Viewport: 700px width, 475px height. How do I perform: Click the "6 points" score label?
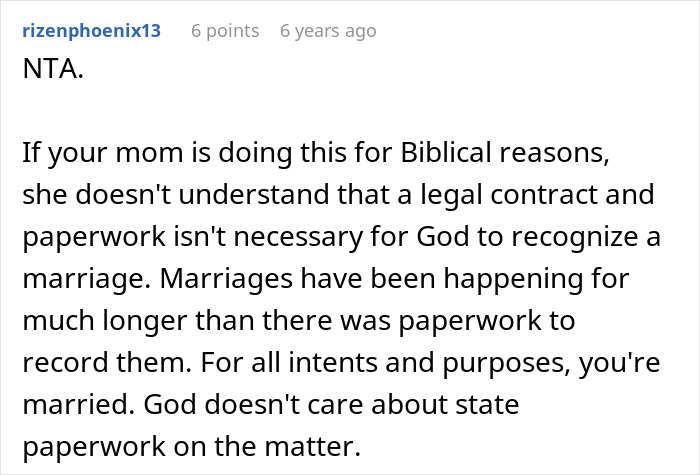click(225, 31)
